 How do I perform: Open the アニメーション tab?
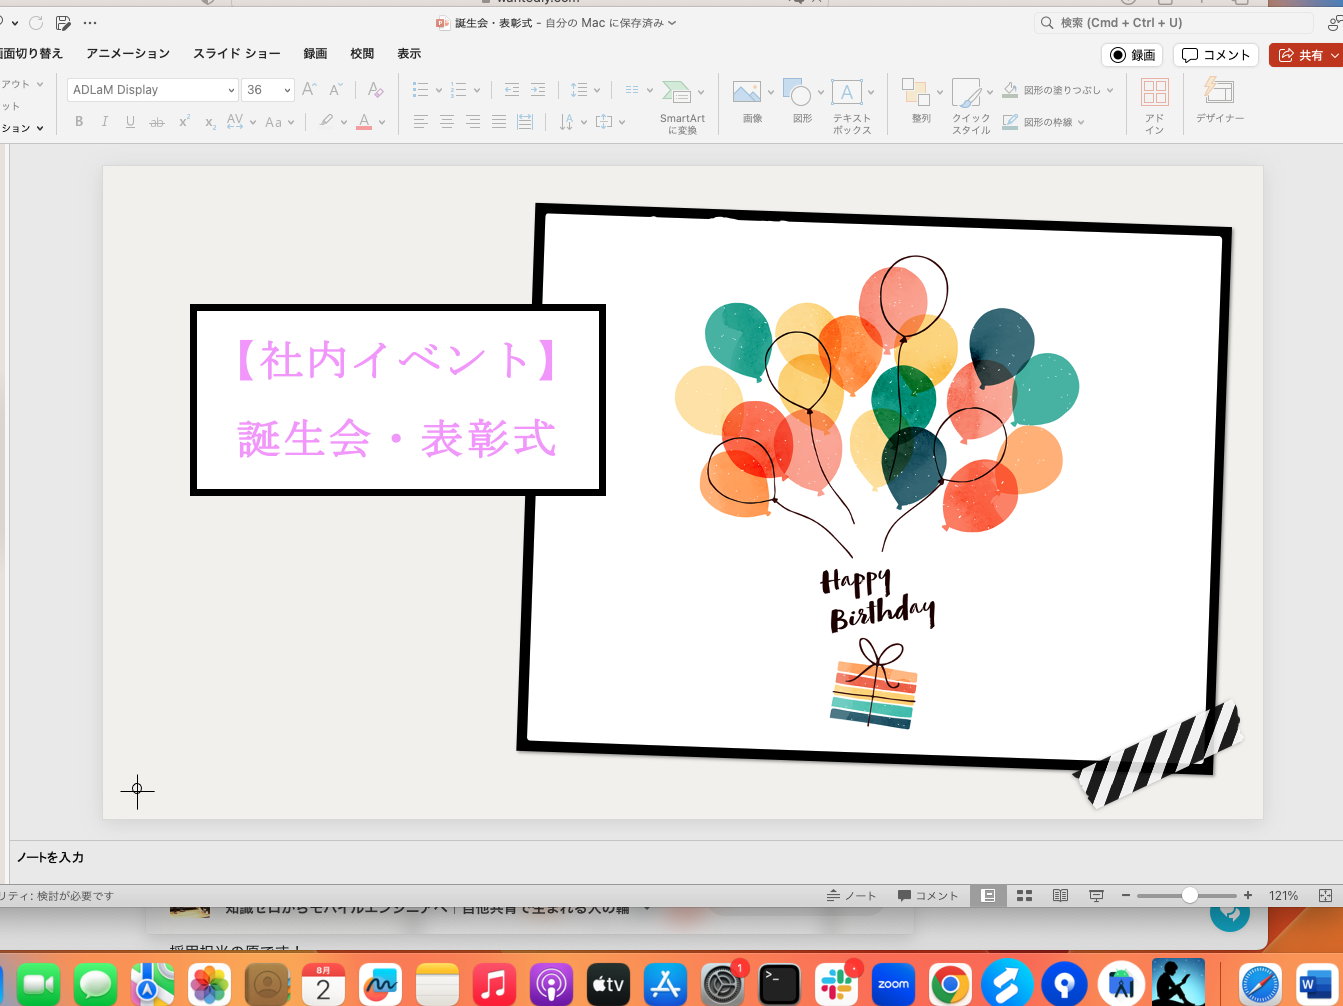click(128, 53)
